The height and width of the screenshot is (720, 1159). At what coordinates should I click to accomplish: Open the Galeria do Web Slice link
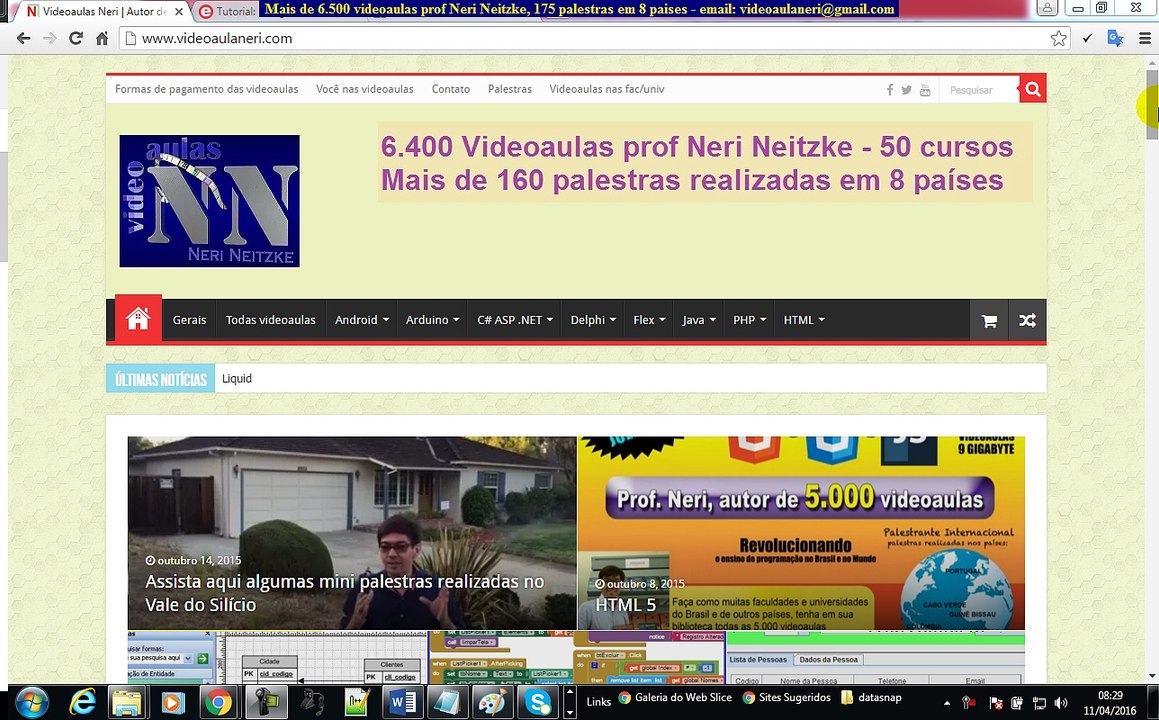click(x=675, y=698)
